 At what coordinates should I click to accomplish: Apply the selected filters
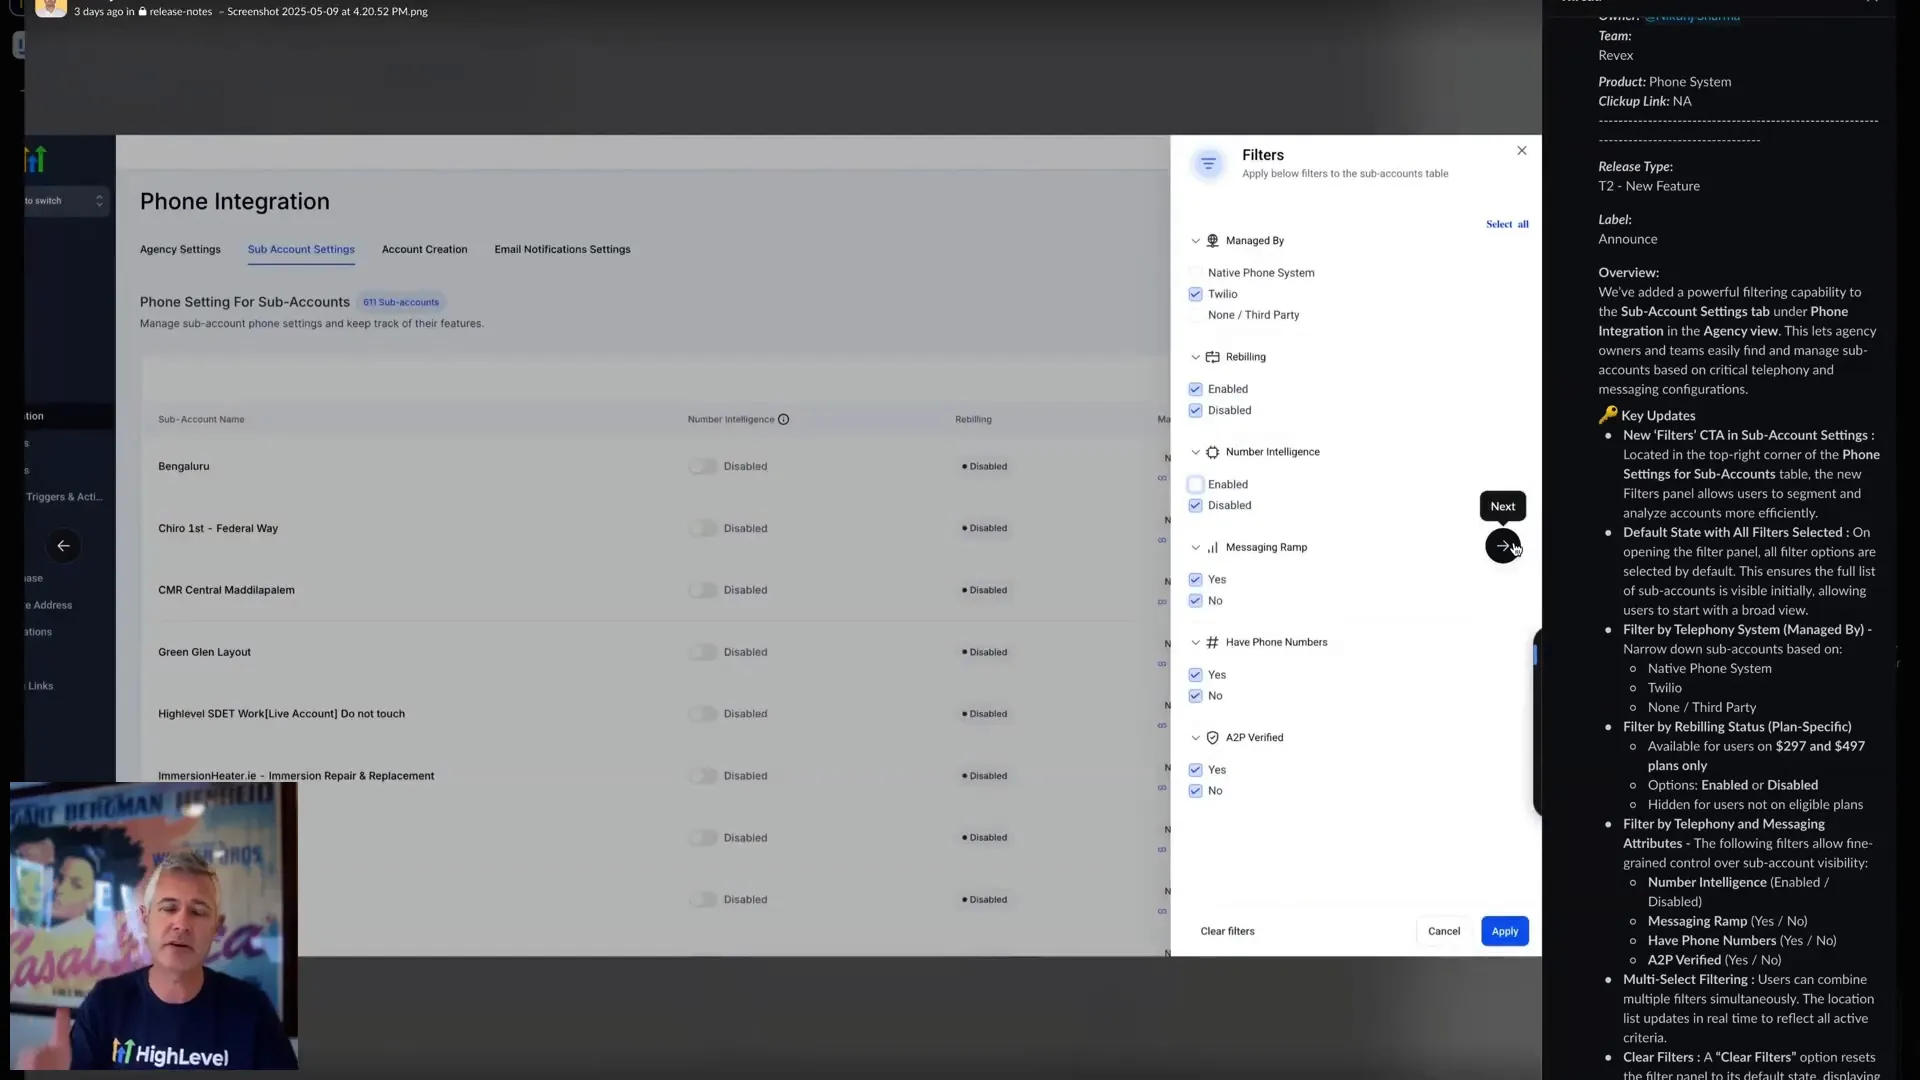[1505, 932]
